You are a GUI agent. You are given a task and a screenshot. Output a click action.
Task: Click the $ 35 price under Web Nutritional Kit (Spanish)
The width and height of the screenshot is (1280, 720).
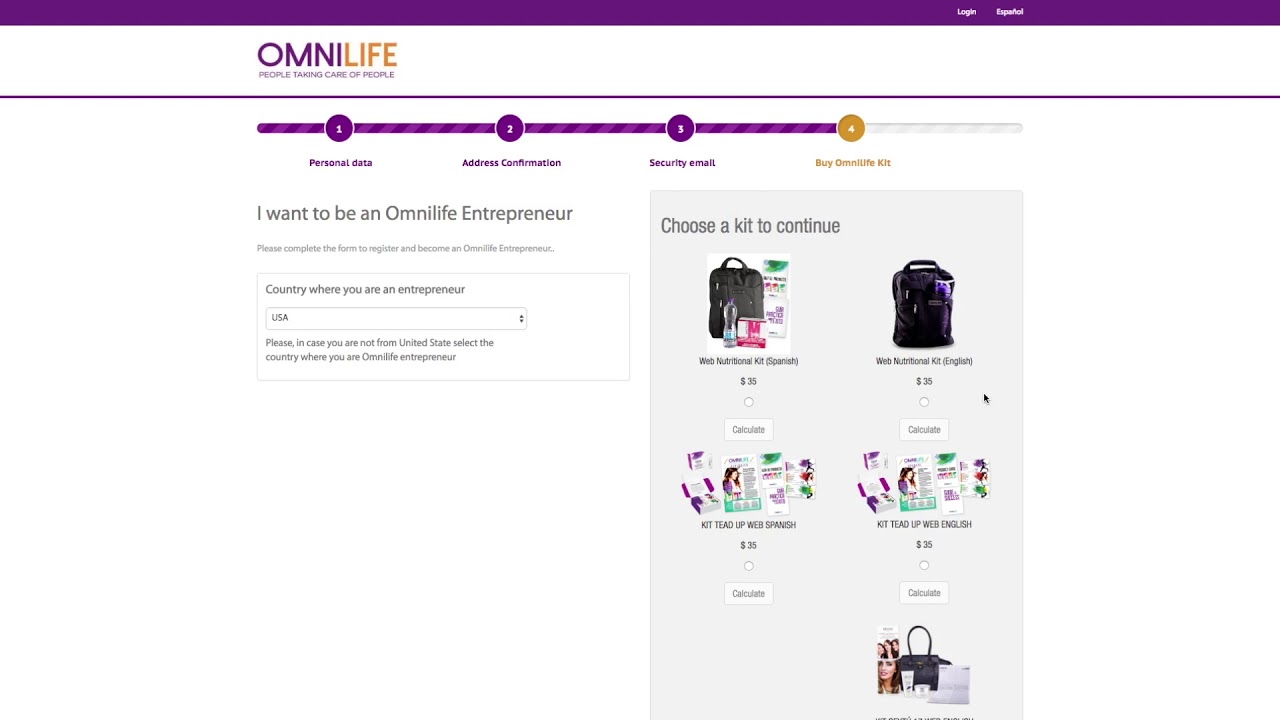coord(749,381)
